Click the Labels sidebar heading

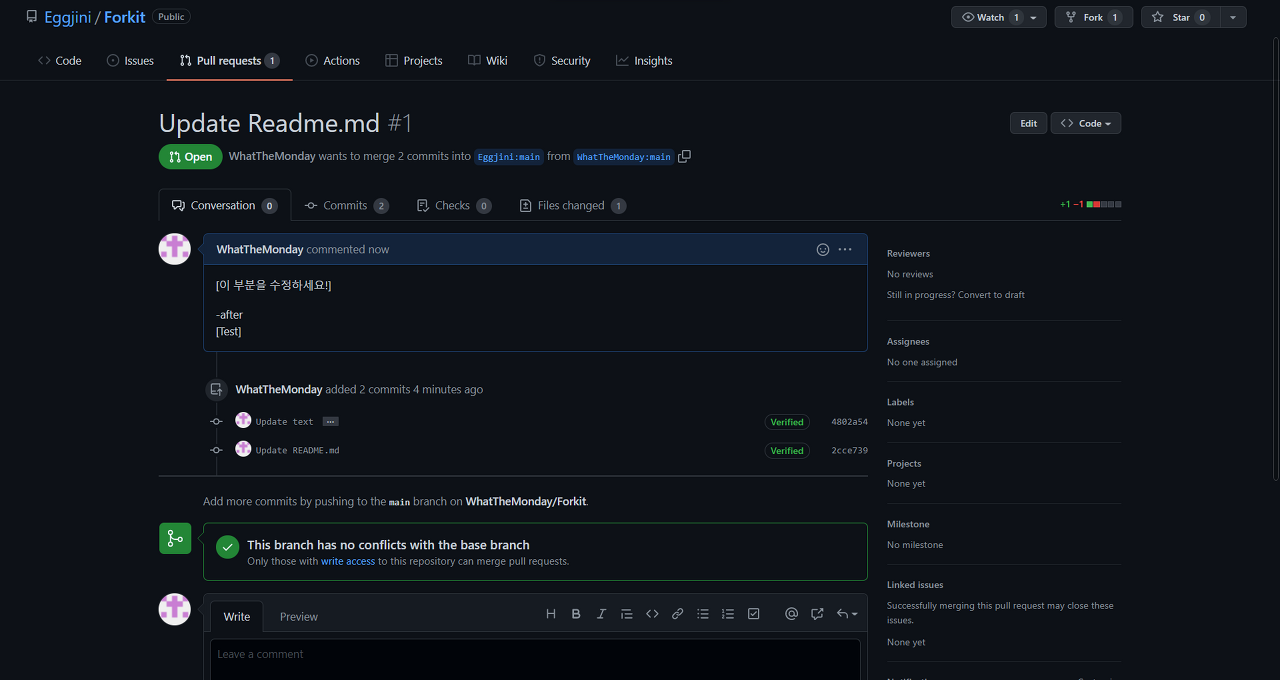[x=900, y=402]
